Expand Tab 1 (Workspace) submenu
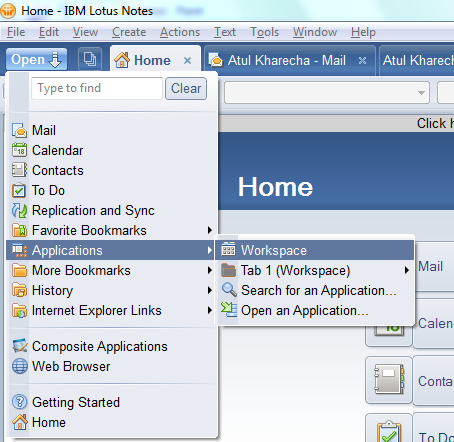The width and height of the screenshot is (454, 442). (315, 270)
